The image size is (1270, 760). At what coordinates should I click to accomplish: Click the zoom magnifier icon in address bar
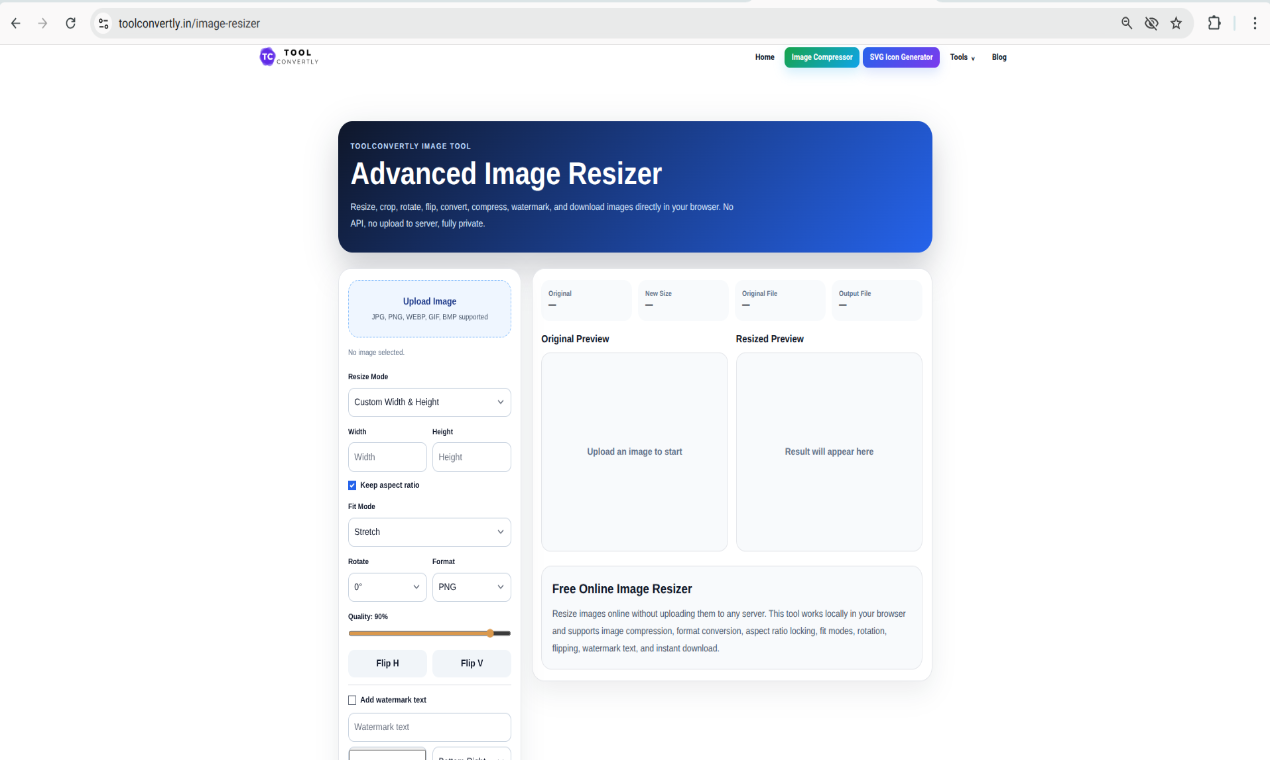(x=1127, y=23)
